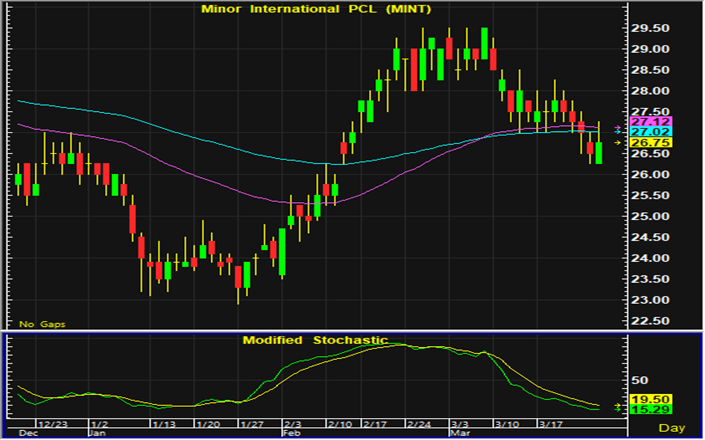Viewport: 705px width, 440px height.
Task: Click the 3/17 date axis label
Action: [x=550, y=424]
